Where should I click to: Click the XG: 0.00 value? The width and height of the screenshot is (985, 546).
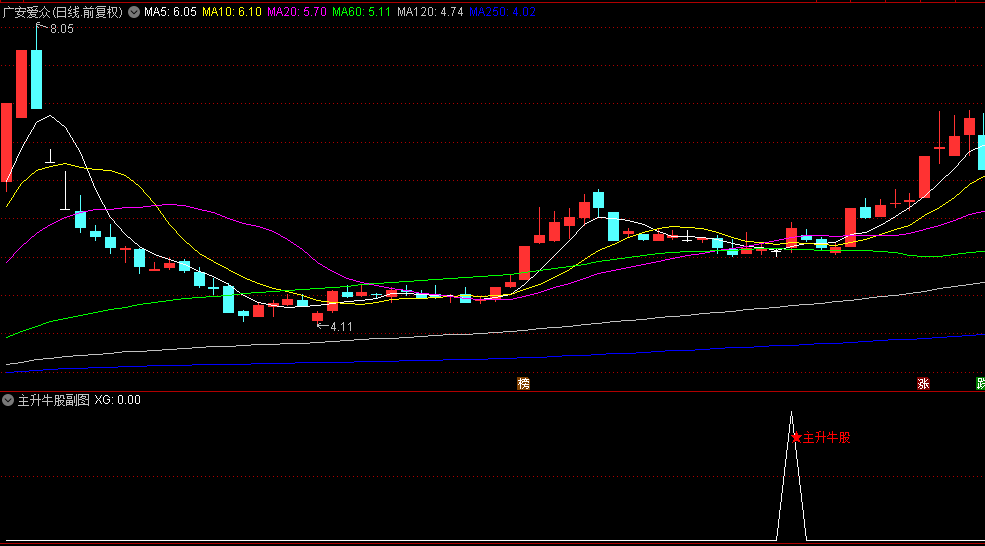[117, 400]
